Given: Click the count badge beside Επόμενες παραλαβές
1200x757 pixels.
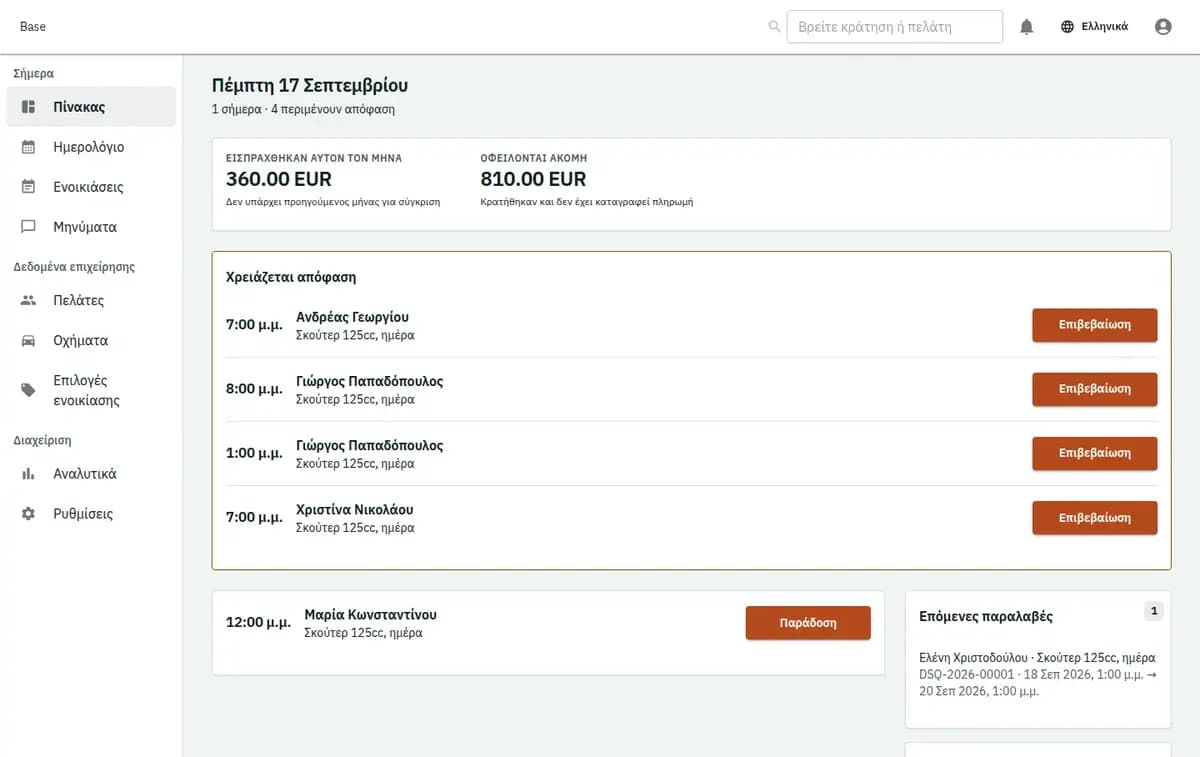Looking at the screenshot, I should pos(1154,611).
